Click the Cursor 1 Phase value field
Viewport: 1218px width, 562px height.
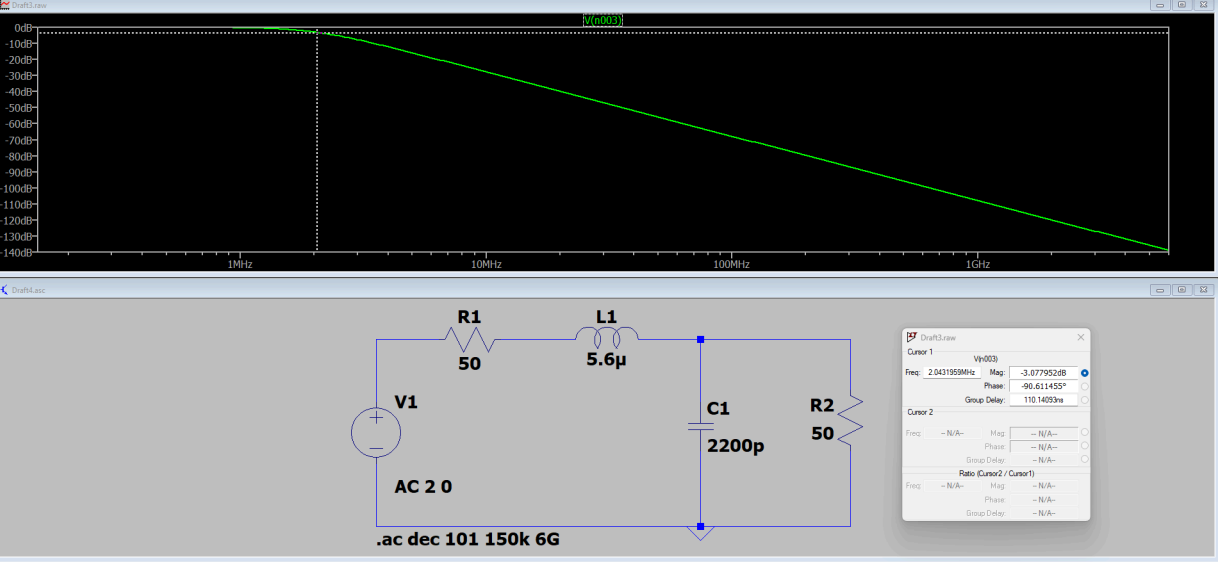[x=1043, y=386]
